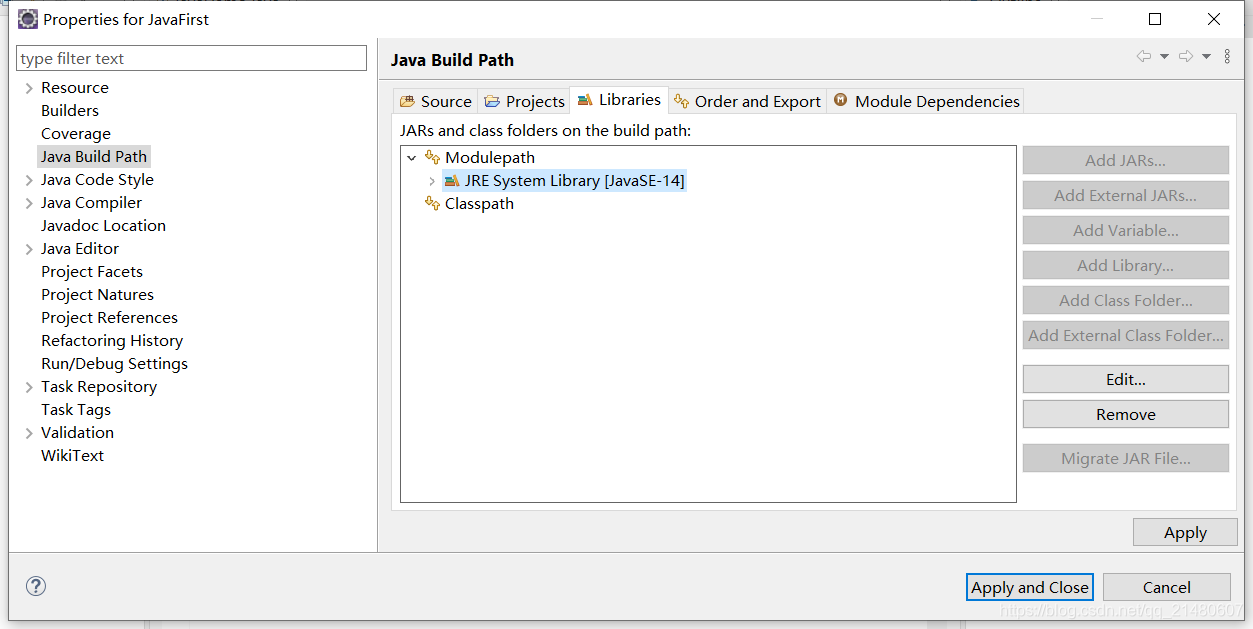Expand the Java Compiler node
Viewport: 1253px width, 629px height.
(29, 203)
